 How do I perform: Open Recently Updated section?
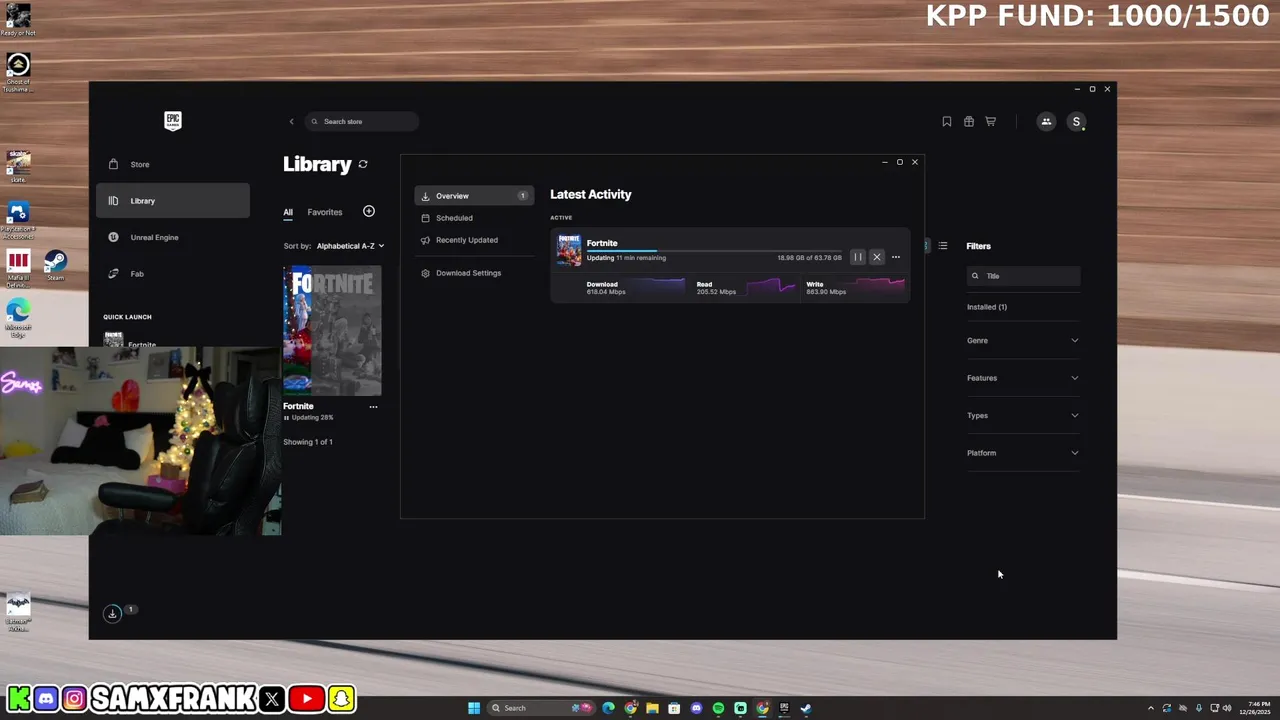[474, 240]
